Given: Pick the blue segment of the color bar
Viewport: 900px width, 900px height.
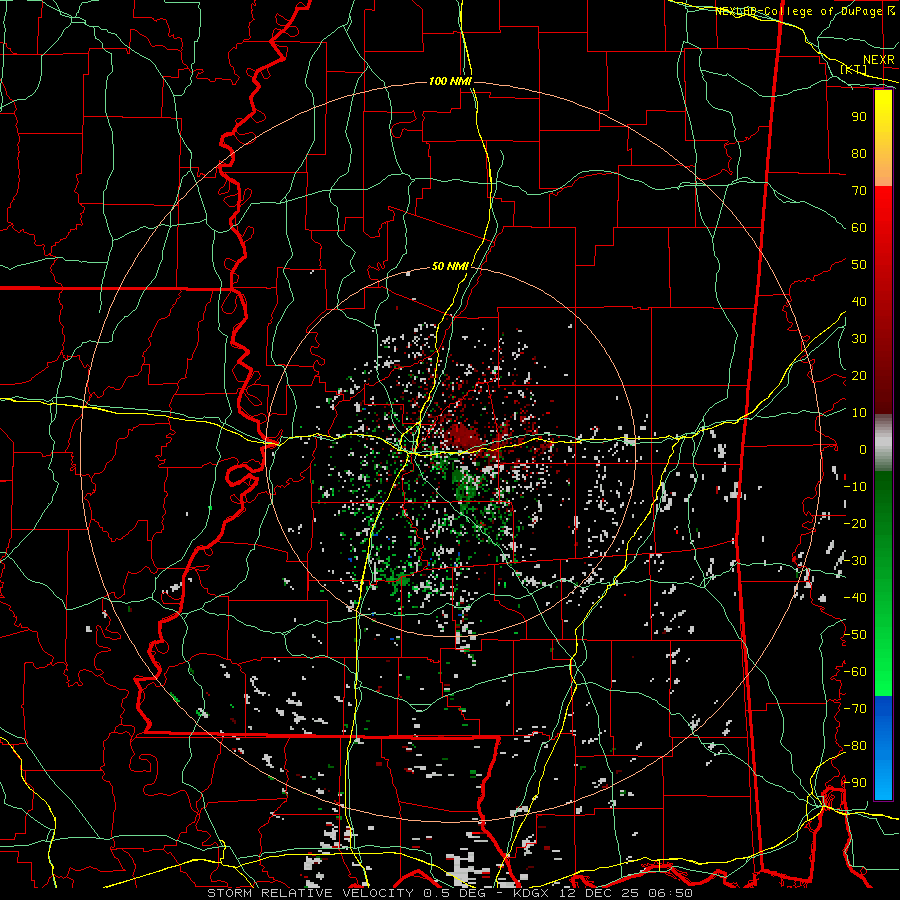Looking at the screenshot, I should pyautogui.click(x=883, y=748).
